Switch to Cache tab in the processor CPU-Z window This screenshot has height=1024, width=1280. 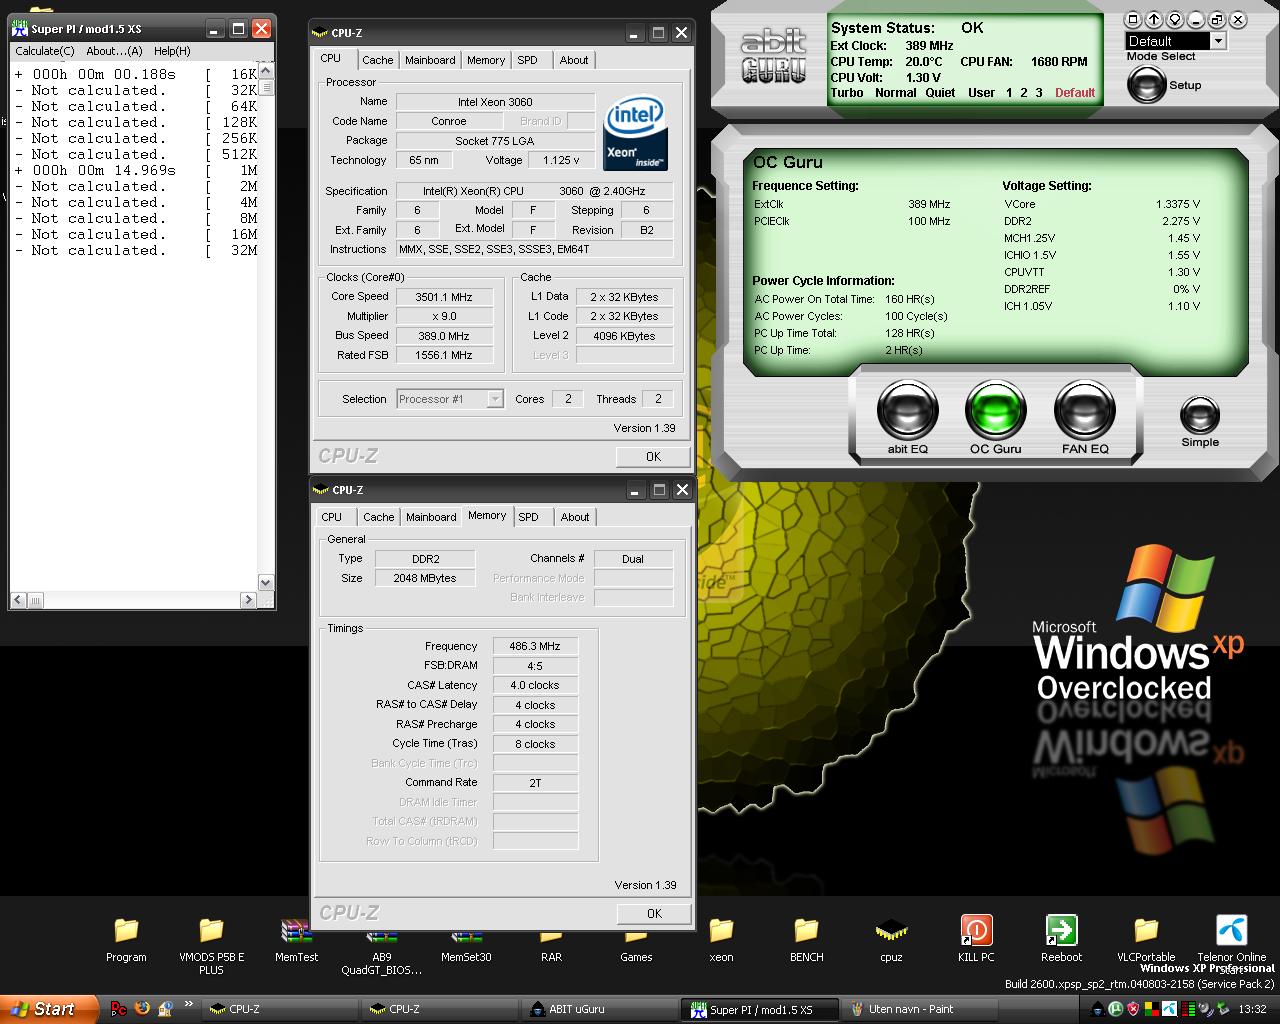(x=378, y=60)
